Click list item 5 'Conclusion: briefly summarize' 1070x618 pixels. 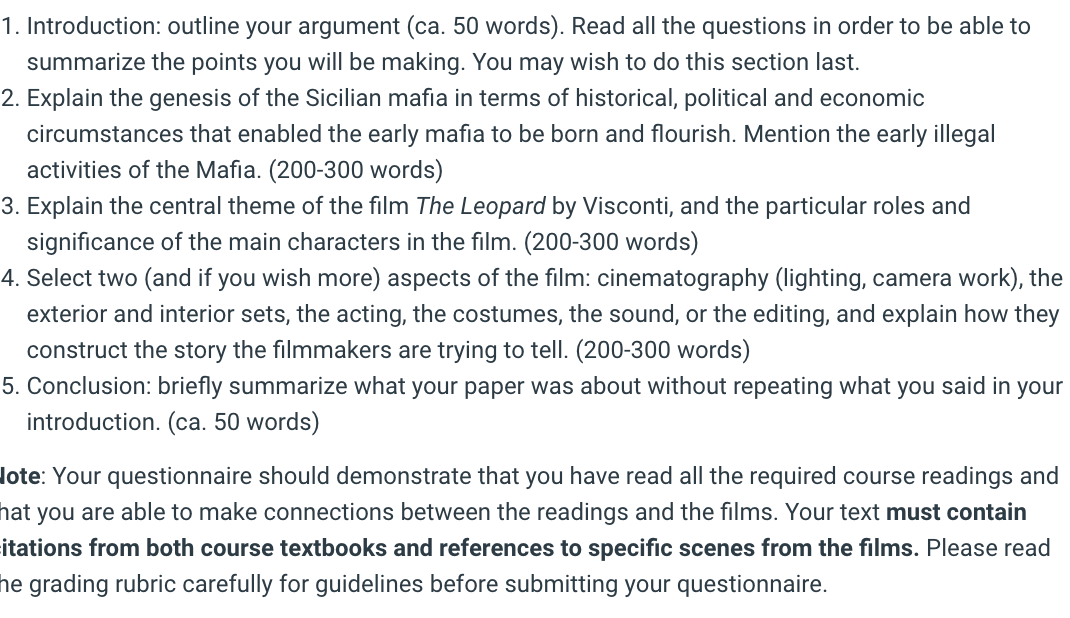click(x=532, y=404)
